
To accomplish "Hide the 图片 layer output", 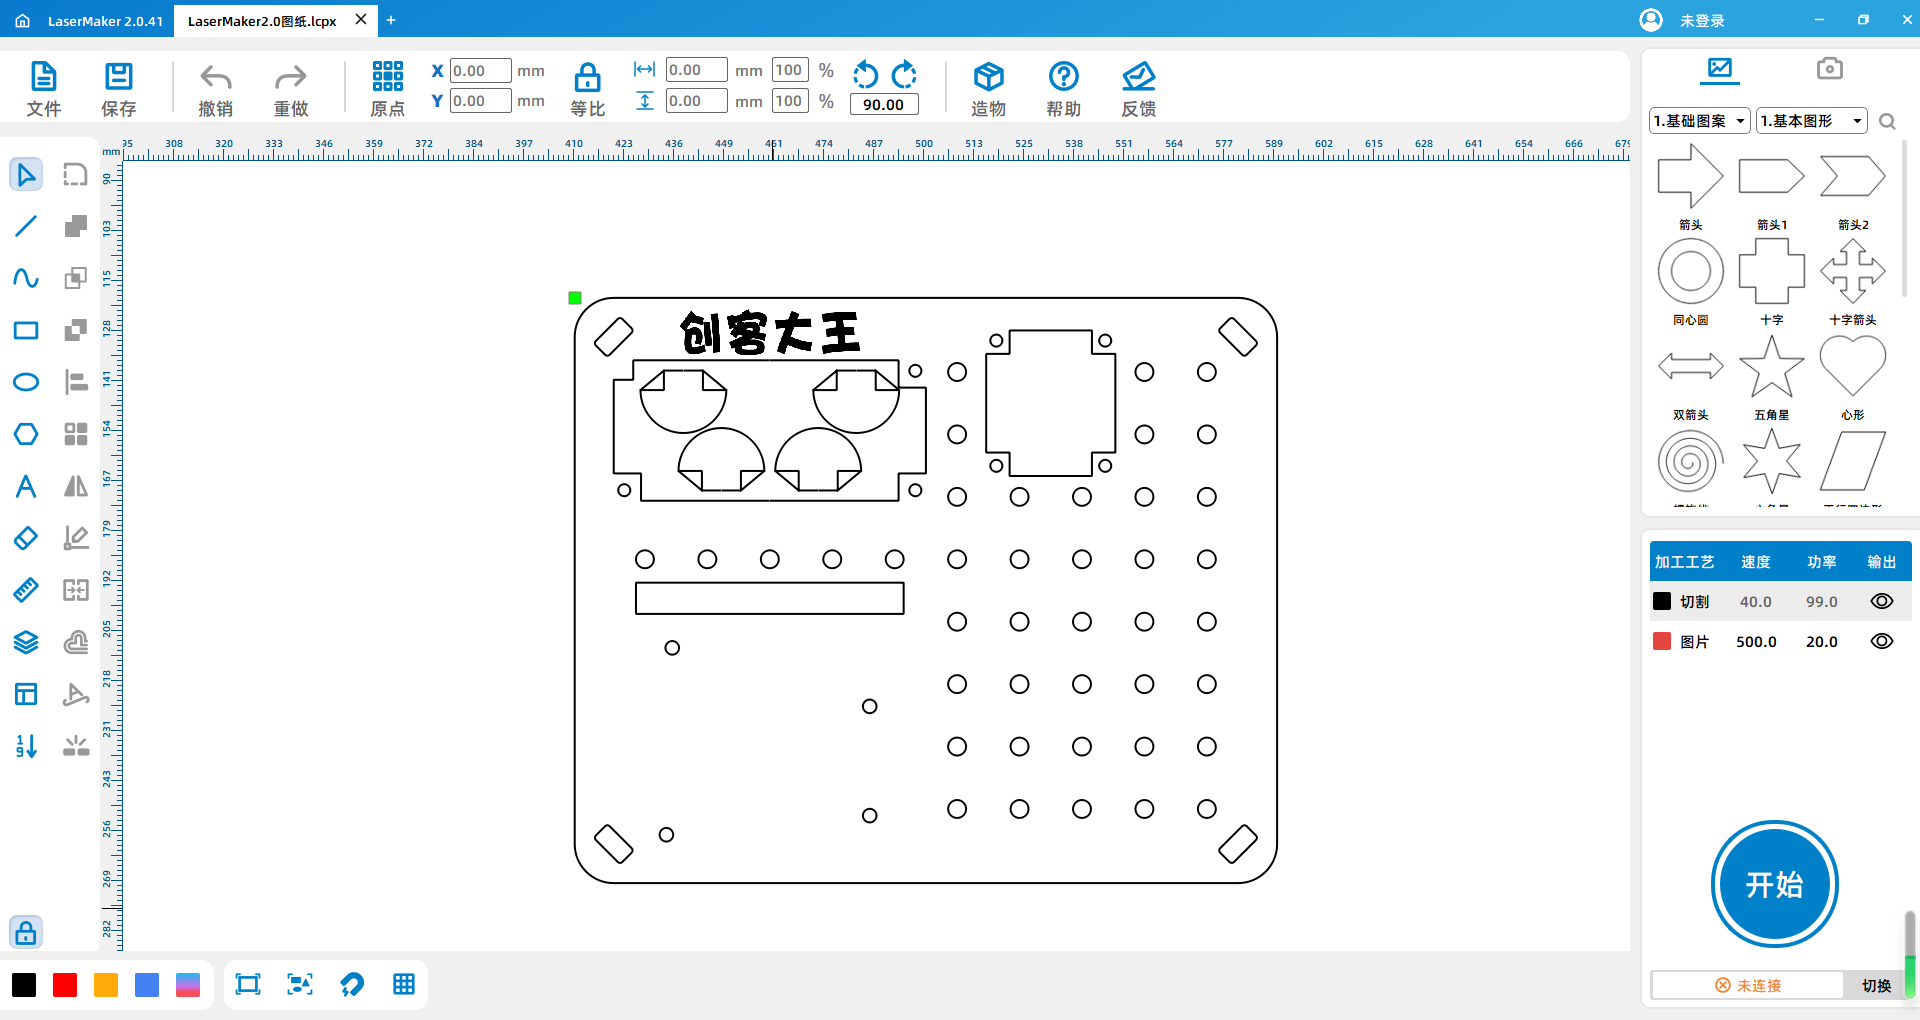I will (x=1881, y=641).
